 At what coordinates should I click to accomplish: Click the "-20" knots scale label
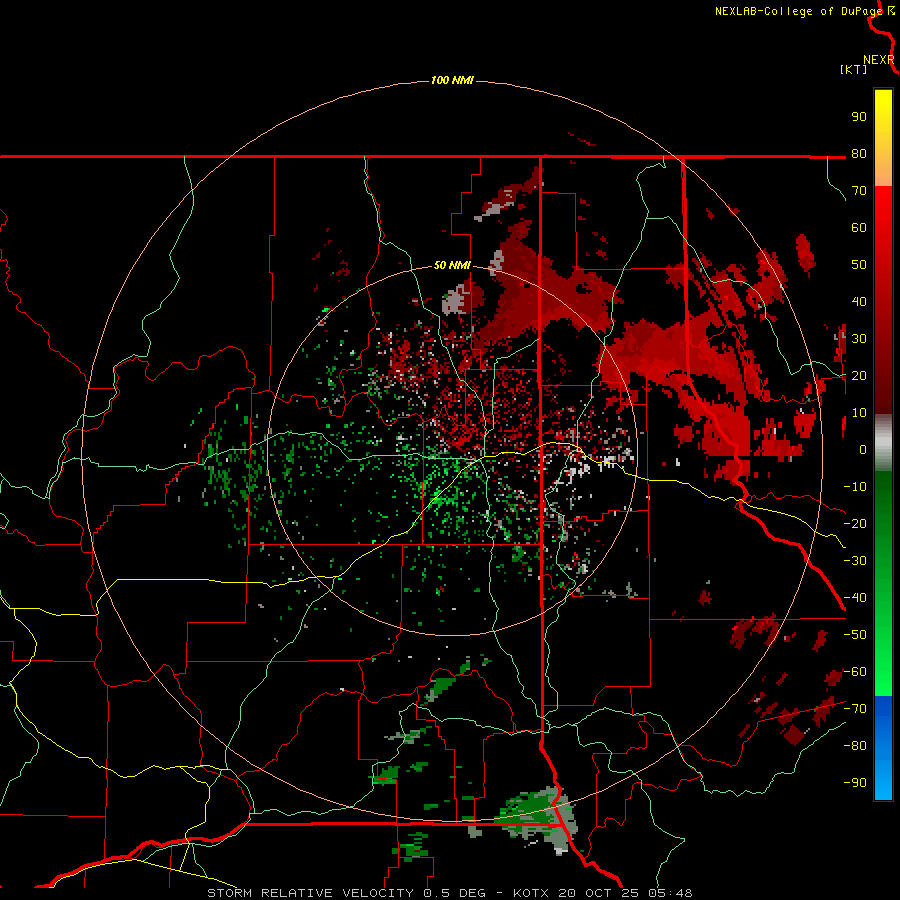[855, 523]
